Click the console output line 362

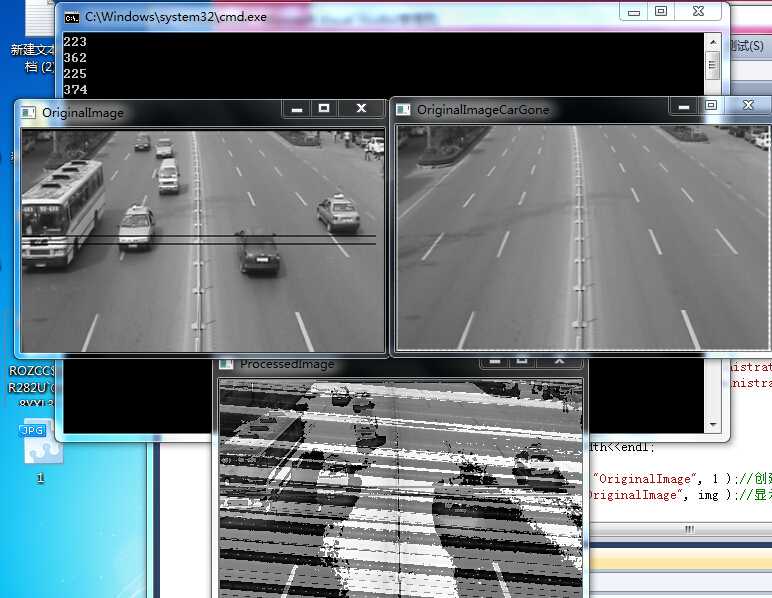[x=75, y=58]
